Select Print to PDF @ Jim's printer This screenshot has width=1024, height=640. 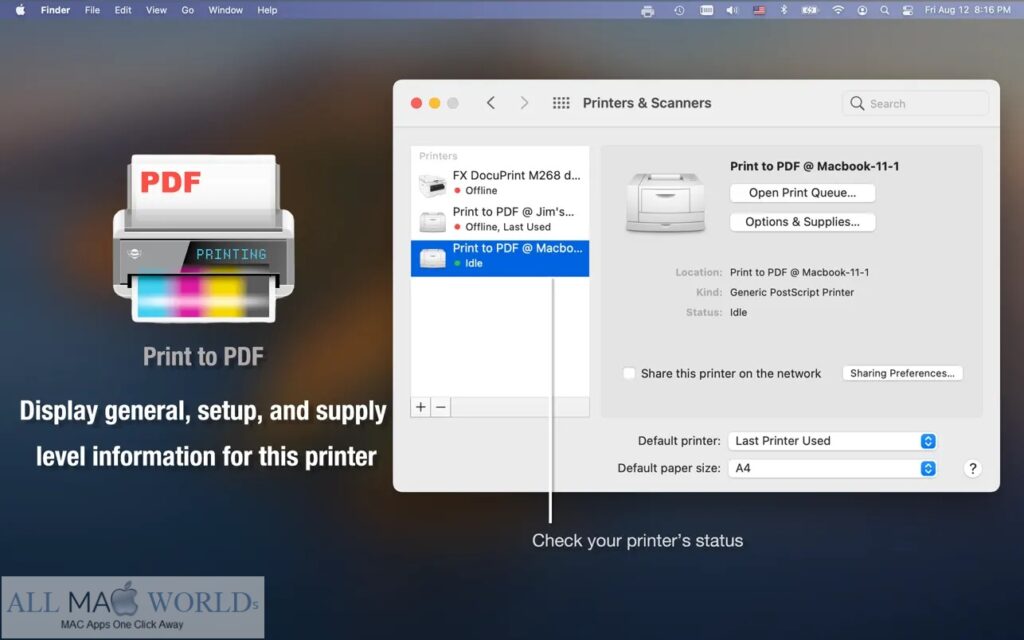(x=500, y=219)
